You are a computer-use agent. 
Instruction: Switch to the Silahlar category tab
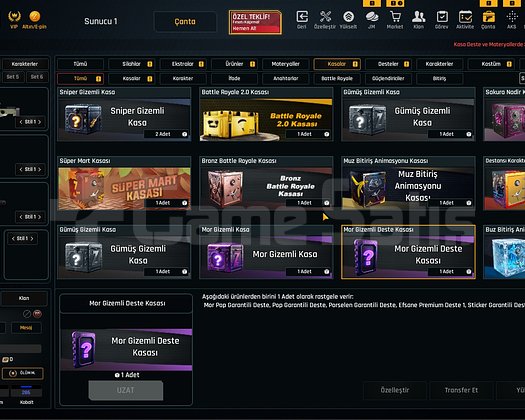coord(132,64)
